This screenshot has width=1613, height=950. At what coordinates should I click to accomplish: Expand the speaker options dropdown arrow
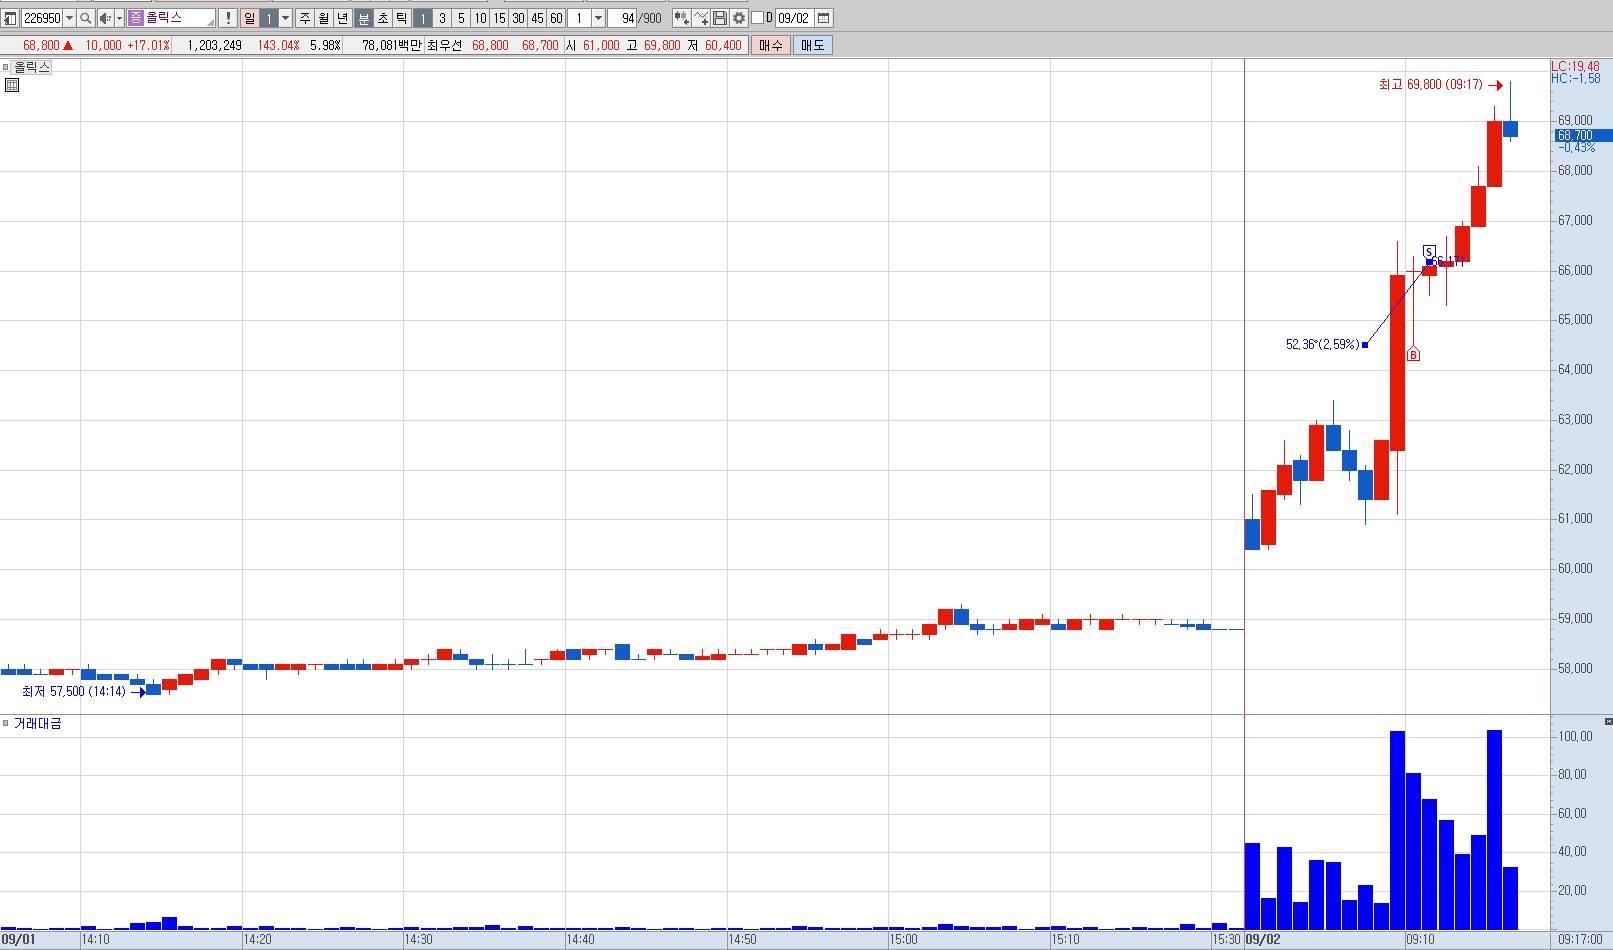[119, 18]
